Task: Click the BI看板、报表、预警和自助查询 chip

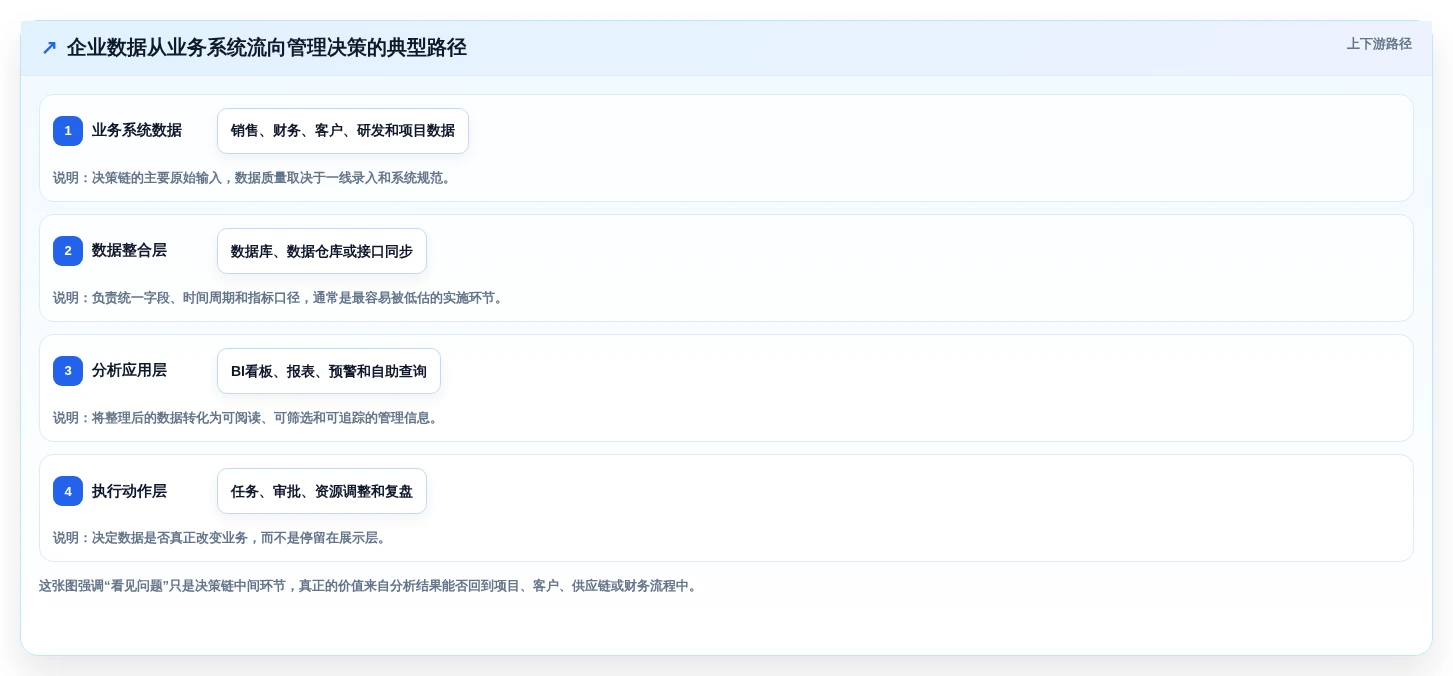Action: coord(329,371)
